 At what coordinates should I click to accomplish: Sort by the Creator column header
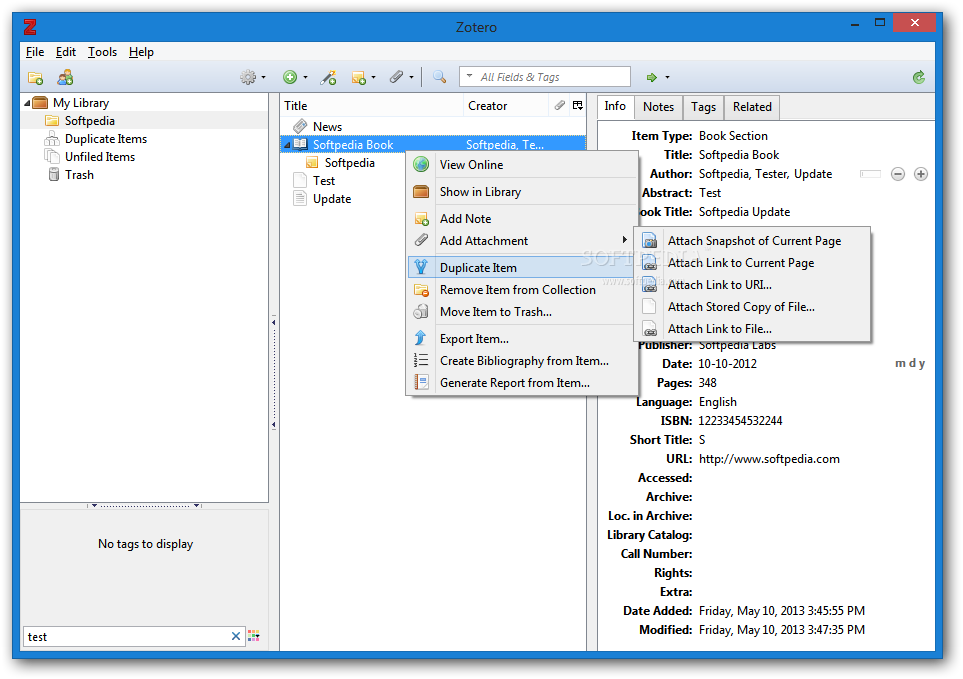tap(505, 106)
